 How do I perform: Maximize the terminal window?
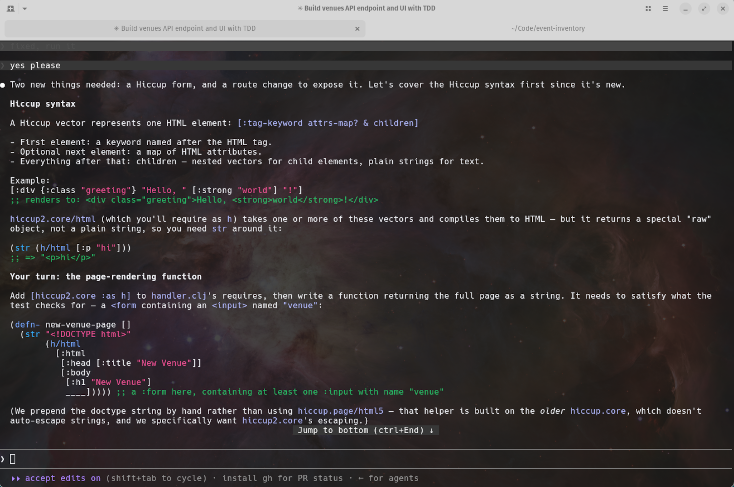coord(704,8)
